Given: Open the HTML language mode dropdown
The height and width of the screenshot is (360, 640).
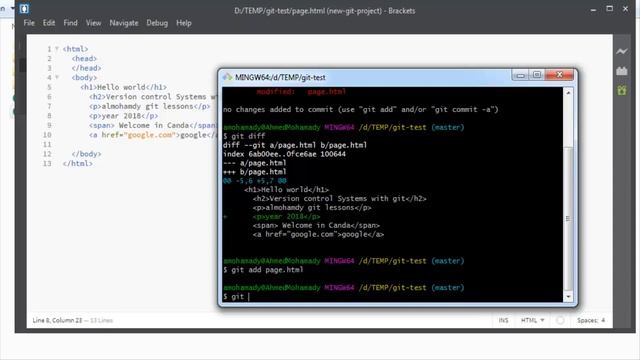Looking at the screenshot, I should [x=532, y=320].
